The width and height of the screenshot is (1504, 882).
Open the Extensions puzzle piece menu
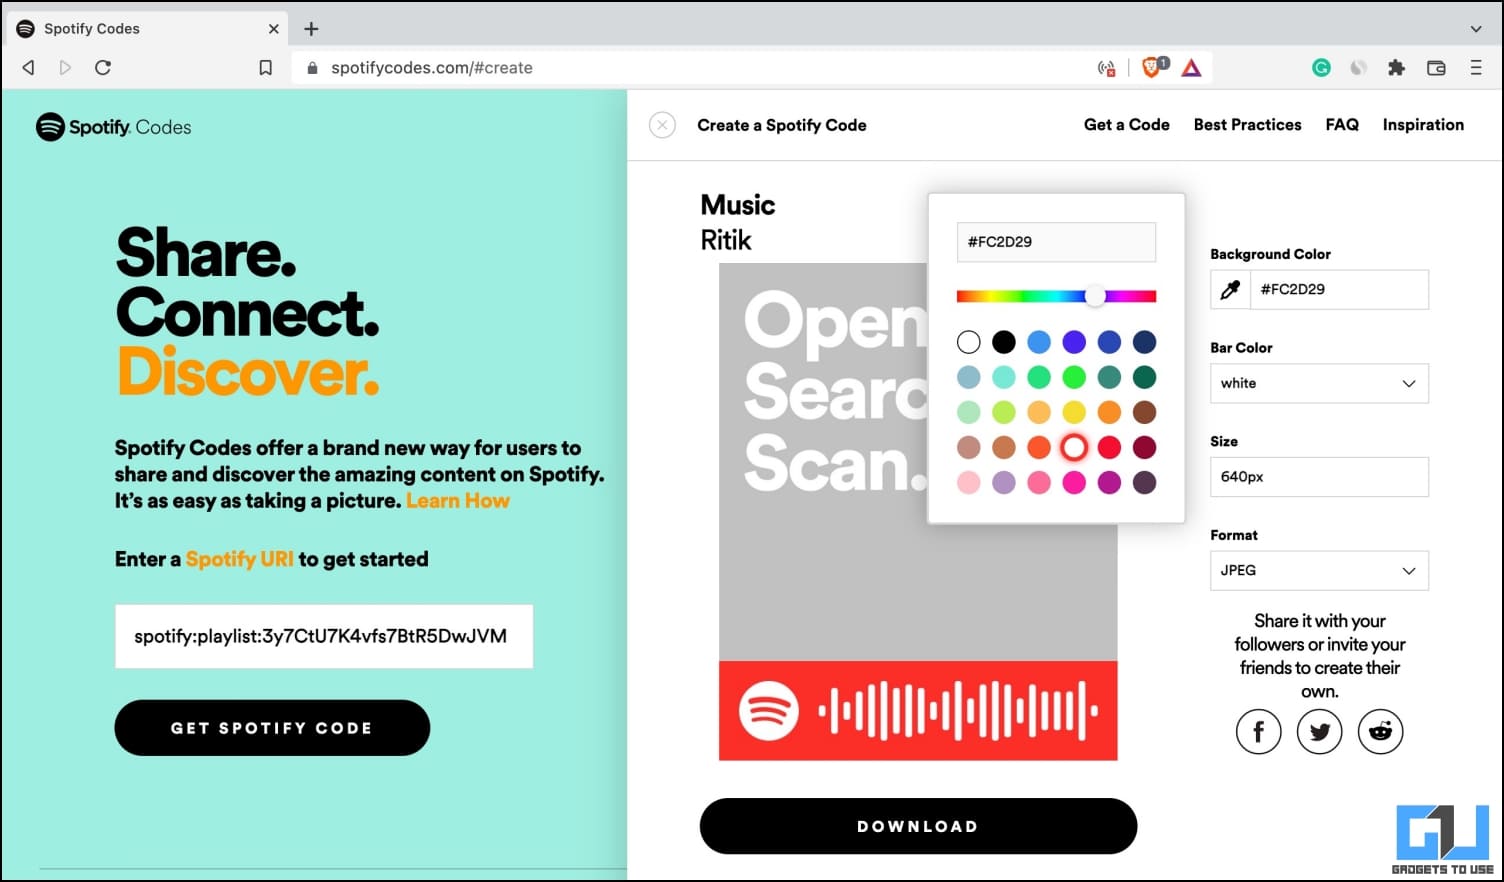(x=1396, y=68)
